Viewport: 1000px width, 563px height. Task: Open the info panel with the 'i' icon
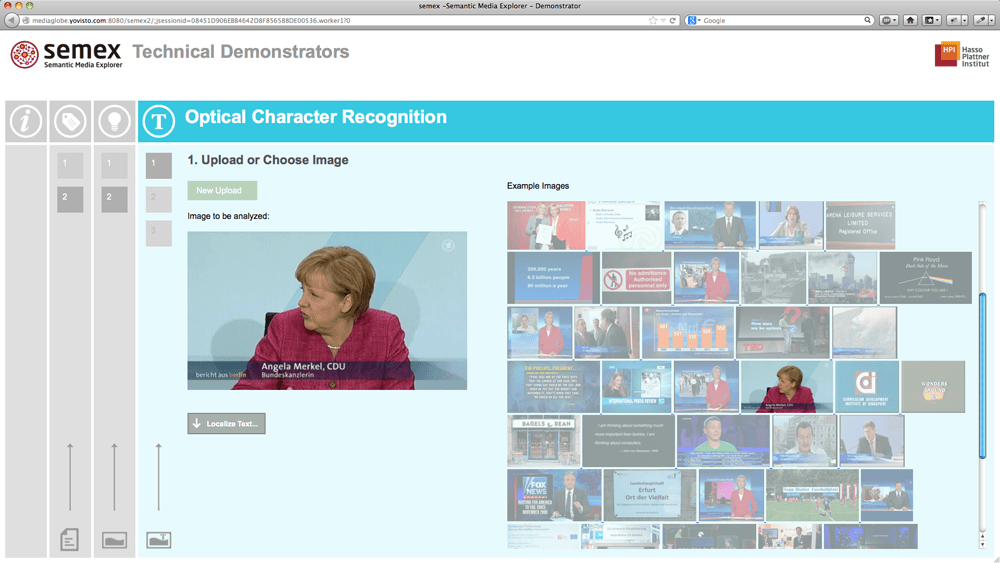[26, 122]
